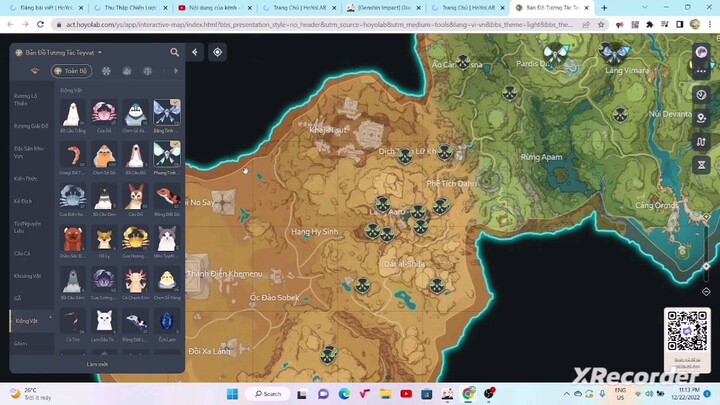The height and width of the screenshot is (405, 720).
Task: Open the Khoáng Vật category
Action: pyautogui.click(x=31, y=276)
